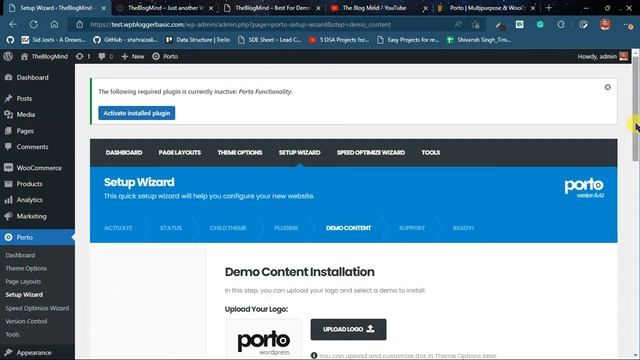Open the New content menu
Screen dimensions: 640x360
[x=133, y=56]
